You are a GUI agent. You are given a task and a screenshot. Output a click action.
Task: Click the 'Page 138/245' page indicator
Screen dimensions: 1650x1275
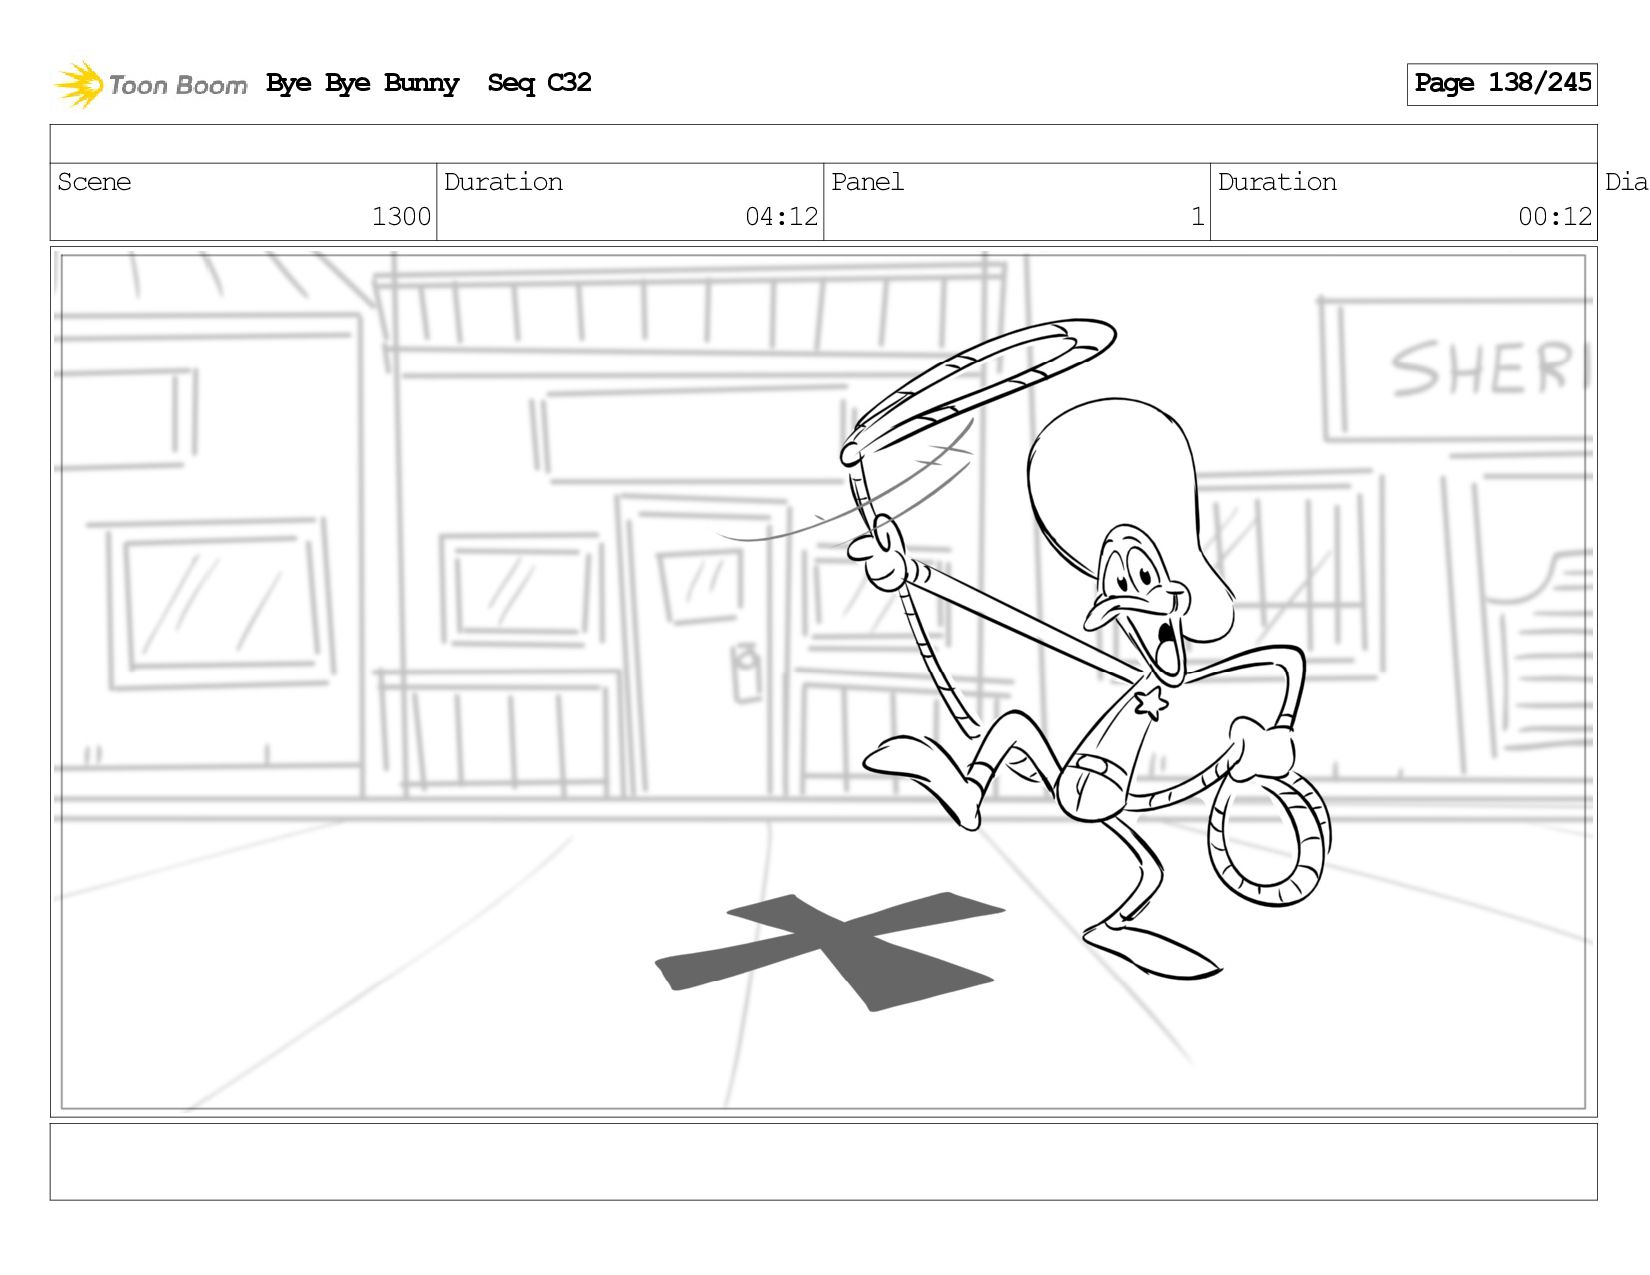pyautogui.click(x=1502, y=84)
